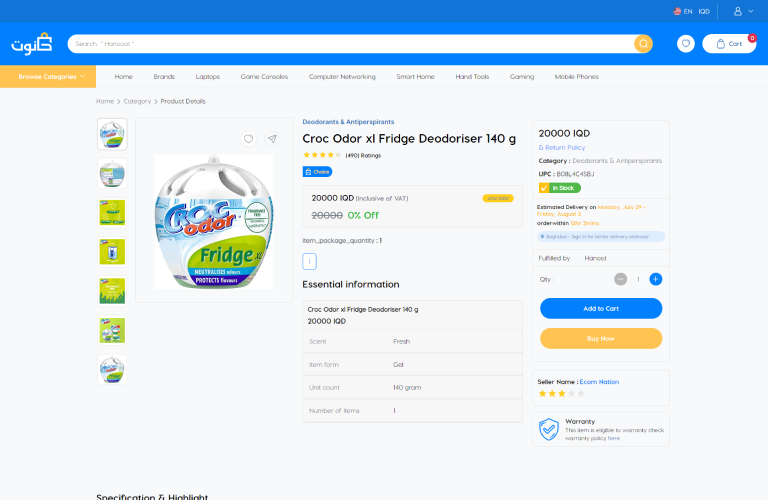The image size is (768, 500).
Task: Select fourth product thumbnail with fridge
Action: point(112,252)
